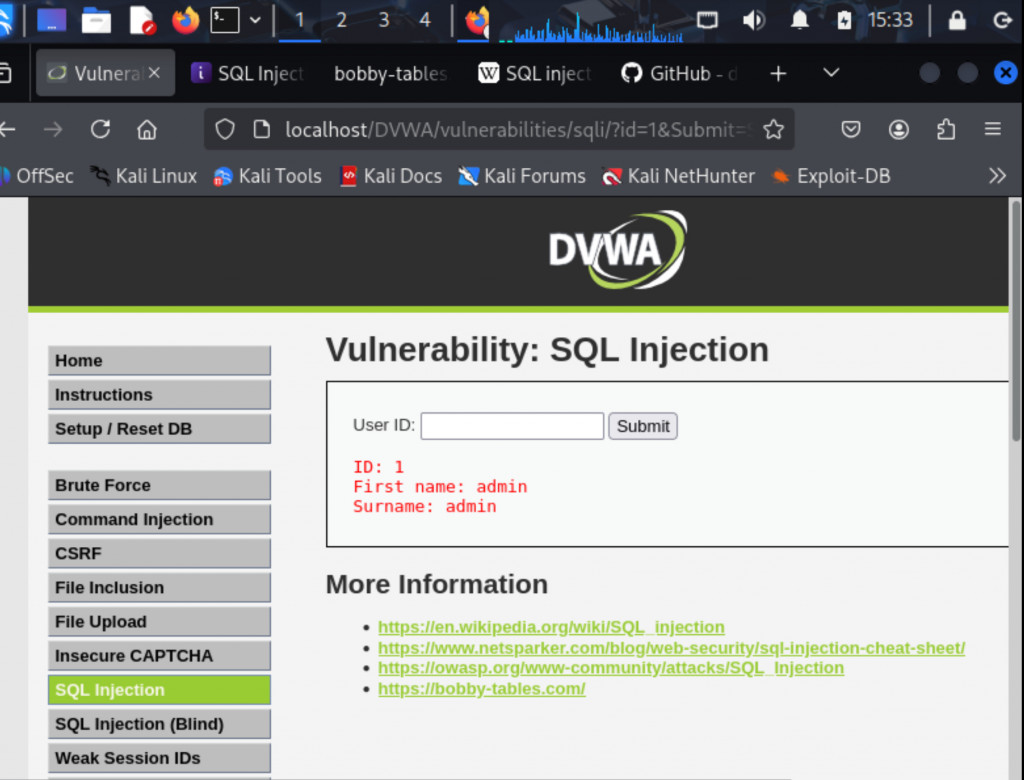
Task: Switch to the bobby-tables tab
Action: pyautogui.click(x=390, y=73)
